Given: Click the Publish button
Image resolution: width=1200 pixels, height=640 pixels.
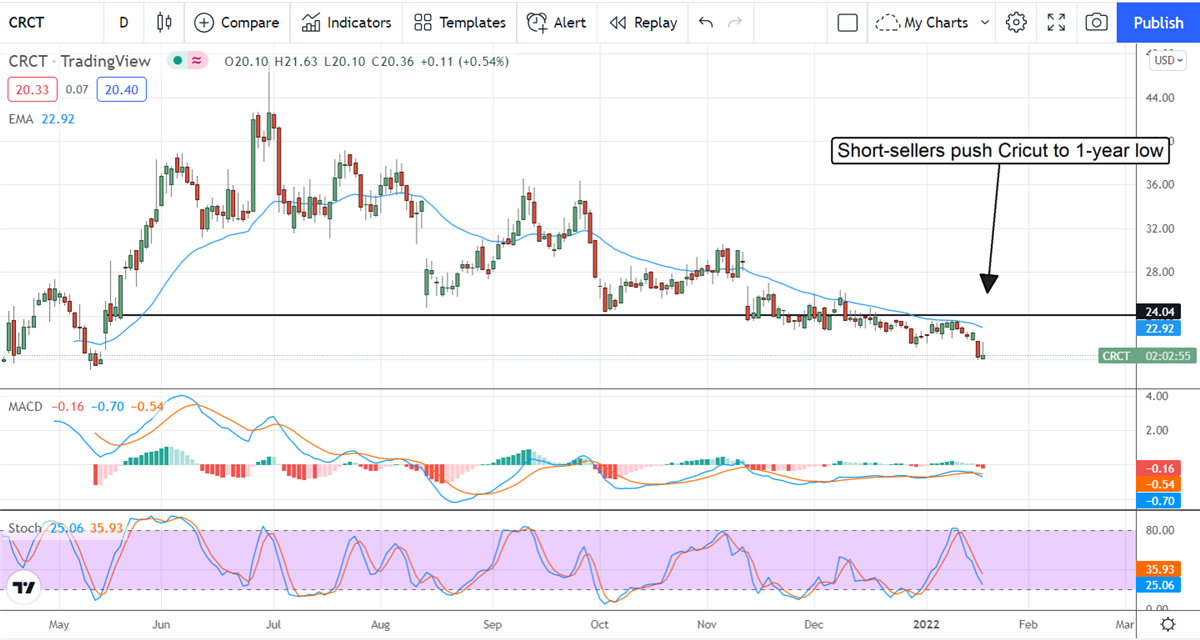Looking at the screenshot, I should [1158, 22].
